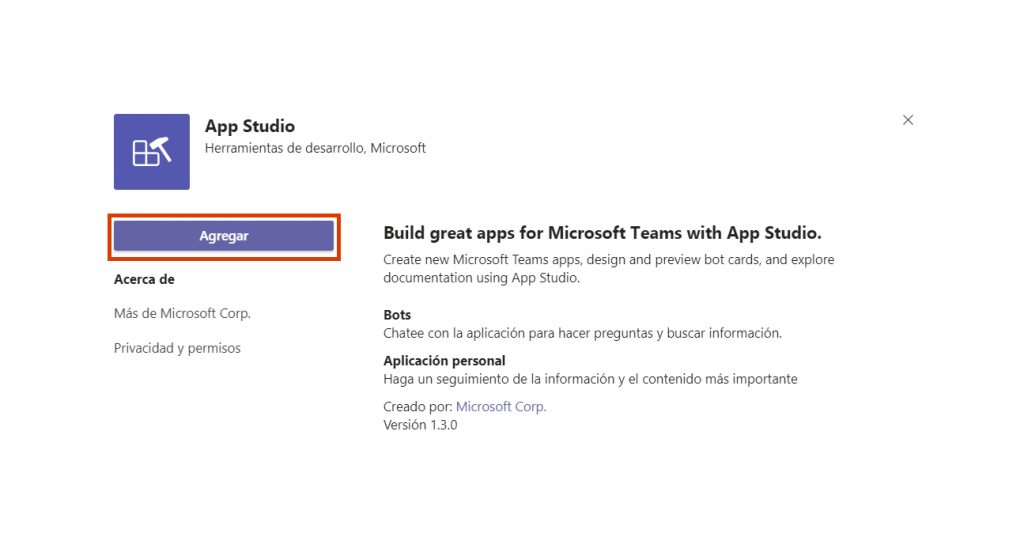This screenshot has height=537, width=1024.
Task: Close the App Studio dialog
Action: (908, 120)
